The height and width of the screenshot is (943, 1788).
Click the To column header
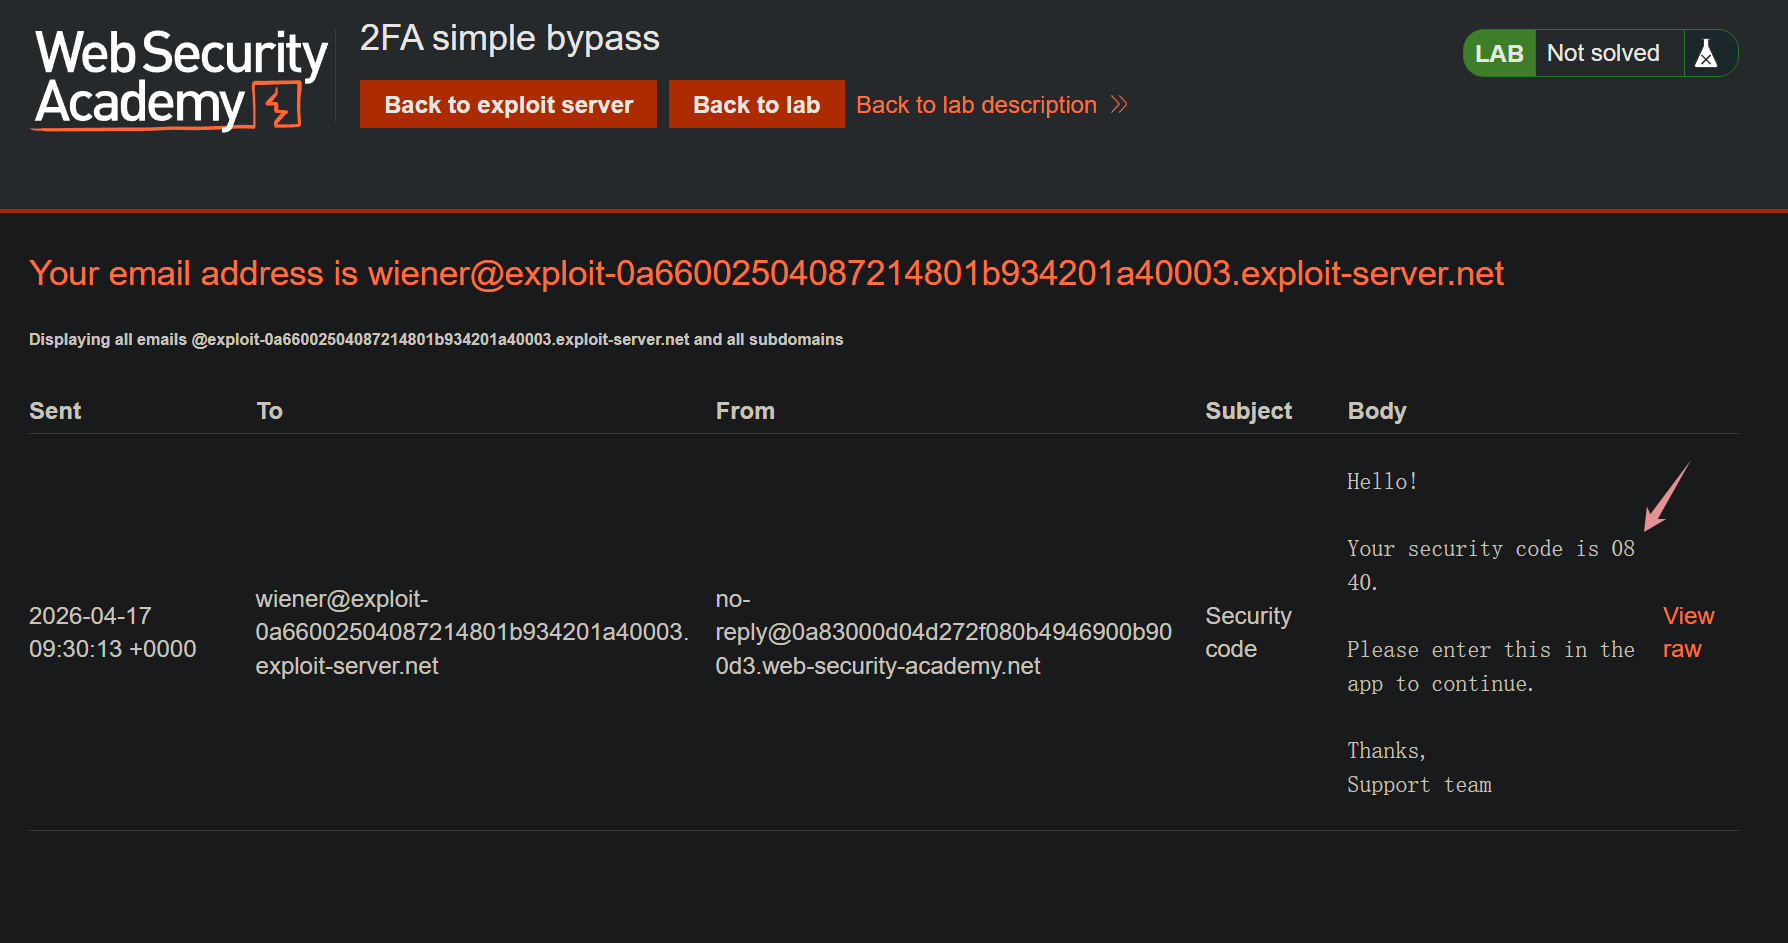coord(270,411)
